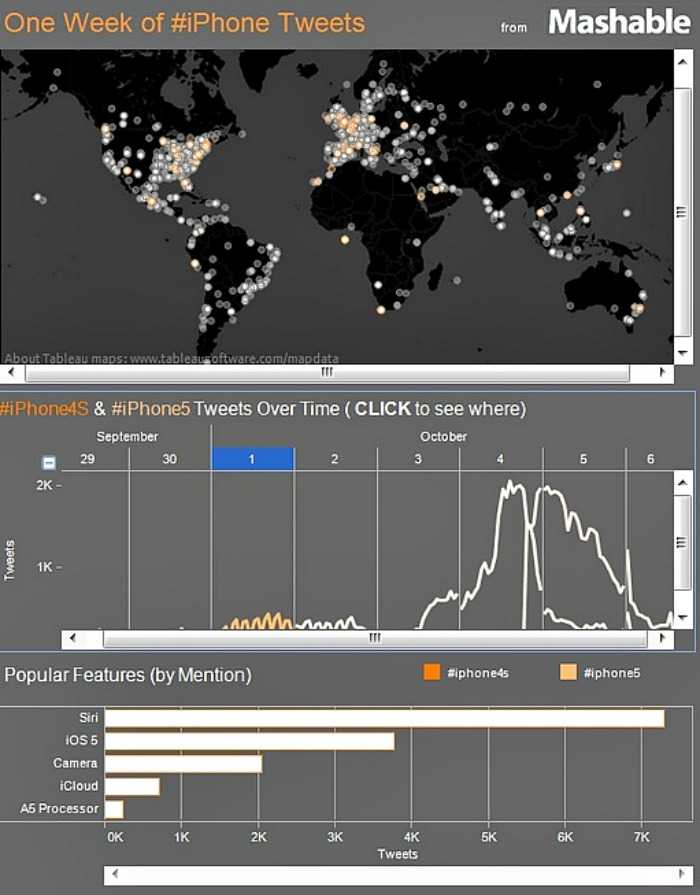The height and width of the screenshot is (895, 700).
Task: Select the October 4 date header
Action: point(501,459)
